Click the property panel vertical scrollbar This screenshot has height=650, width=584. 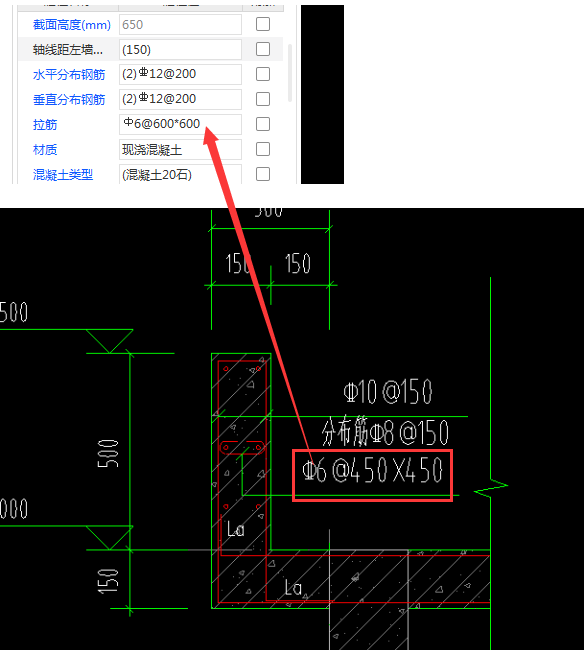(290, 73)
